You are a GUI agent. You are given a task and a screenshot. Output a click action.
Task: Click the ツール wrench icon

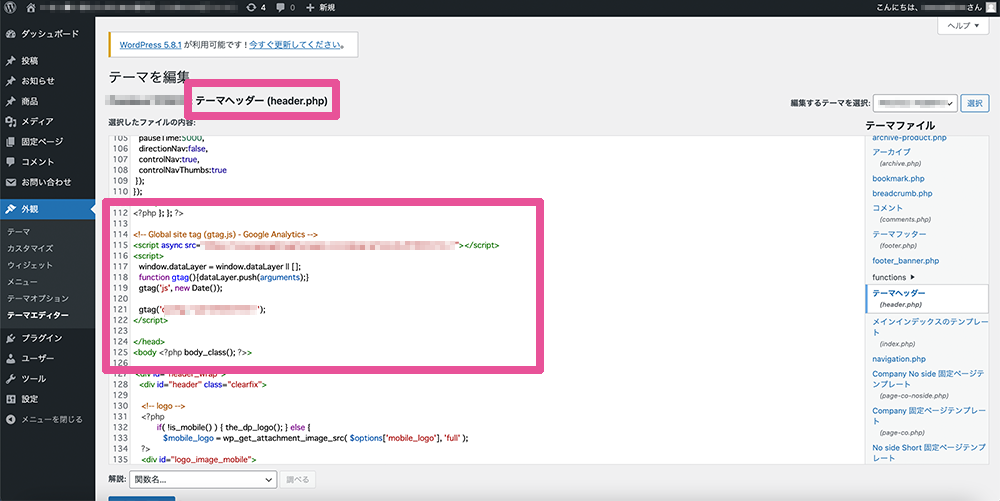[x=10, y=379]
